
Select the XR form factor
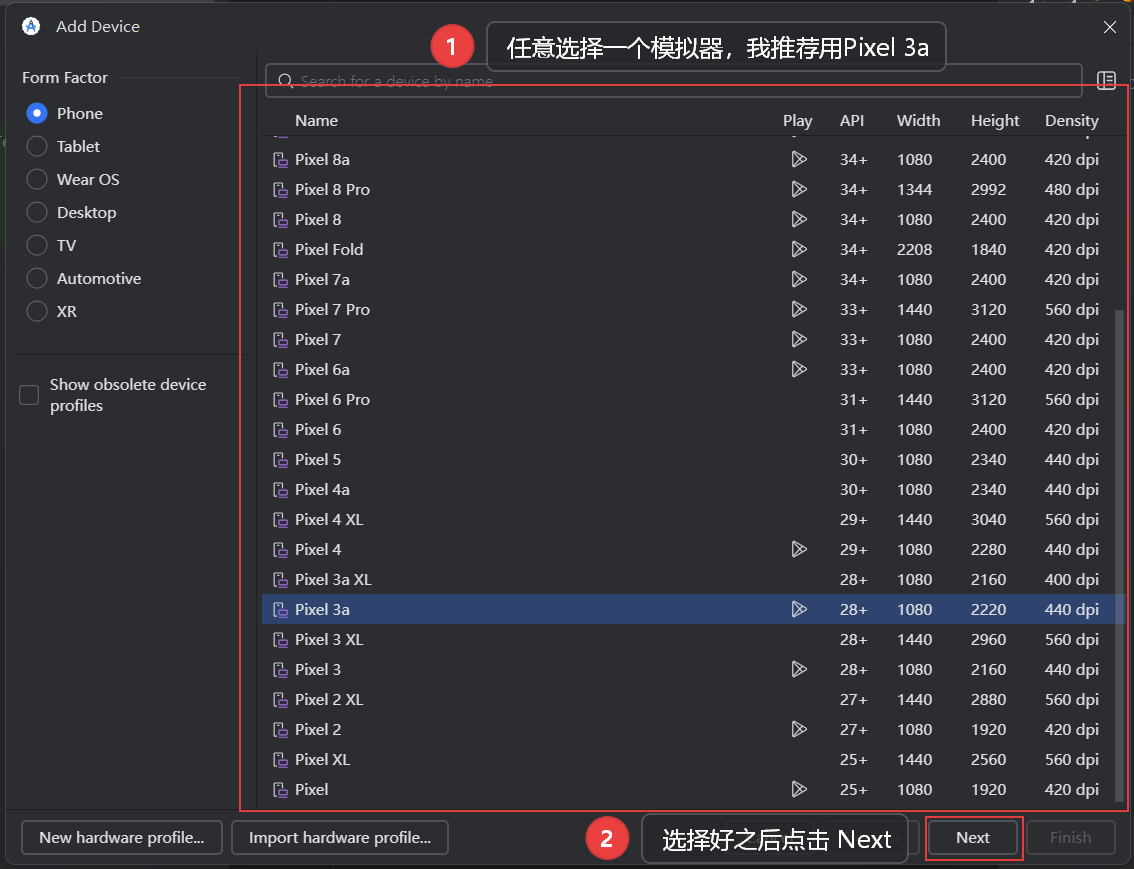[37, 312]
